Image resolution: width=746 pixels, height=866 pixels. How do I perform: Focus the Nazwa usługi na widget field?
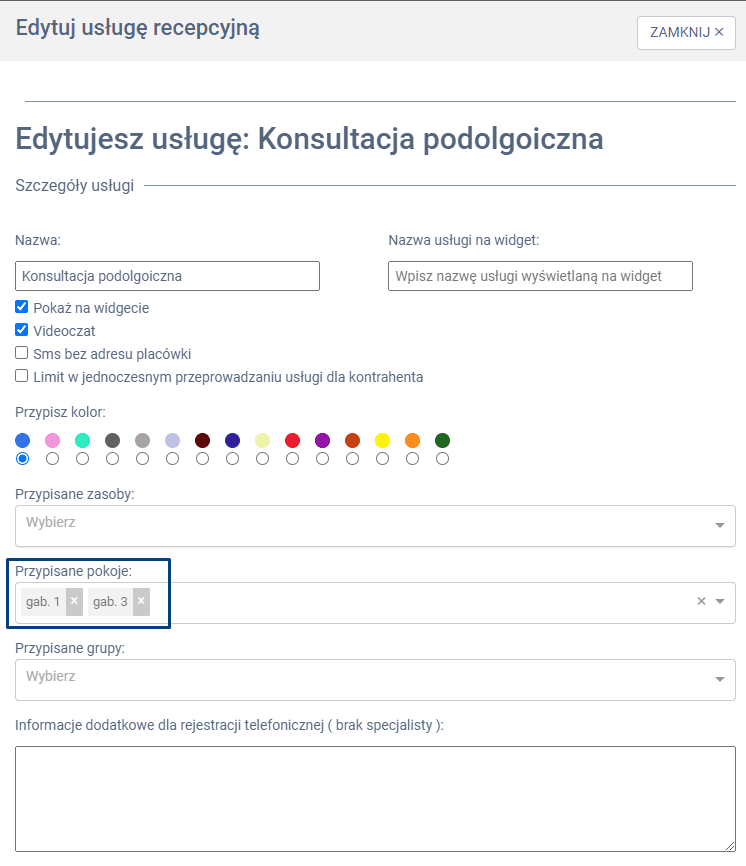pos(540,276)
